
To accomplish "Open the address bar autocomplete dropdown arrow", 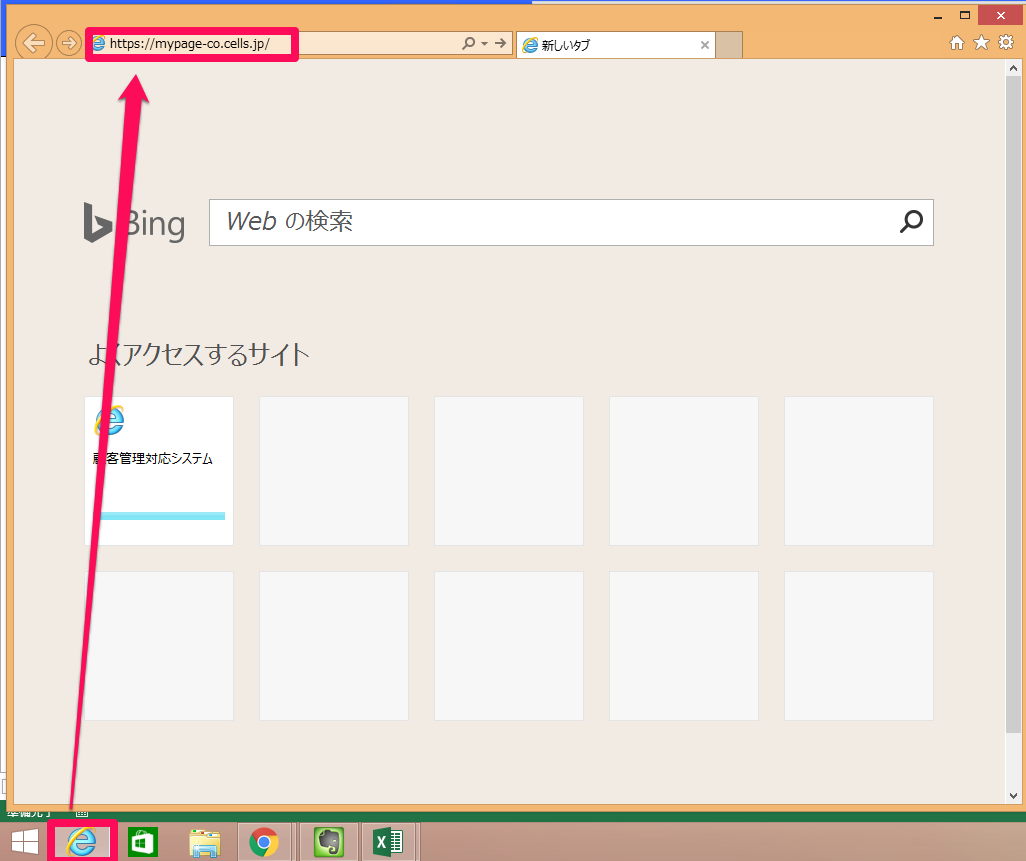I will click(485, 44).
